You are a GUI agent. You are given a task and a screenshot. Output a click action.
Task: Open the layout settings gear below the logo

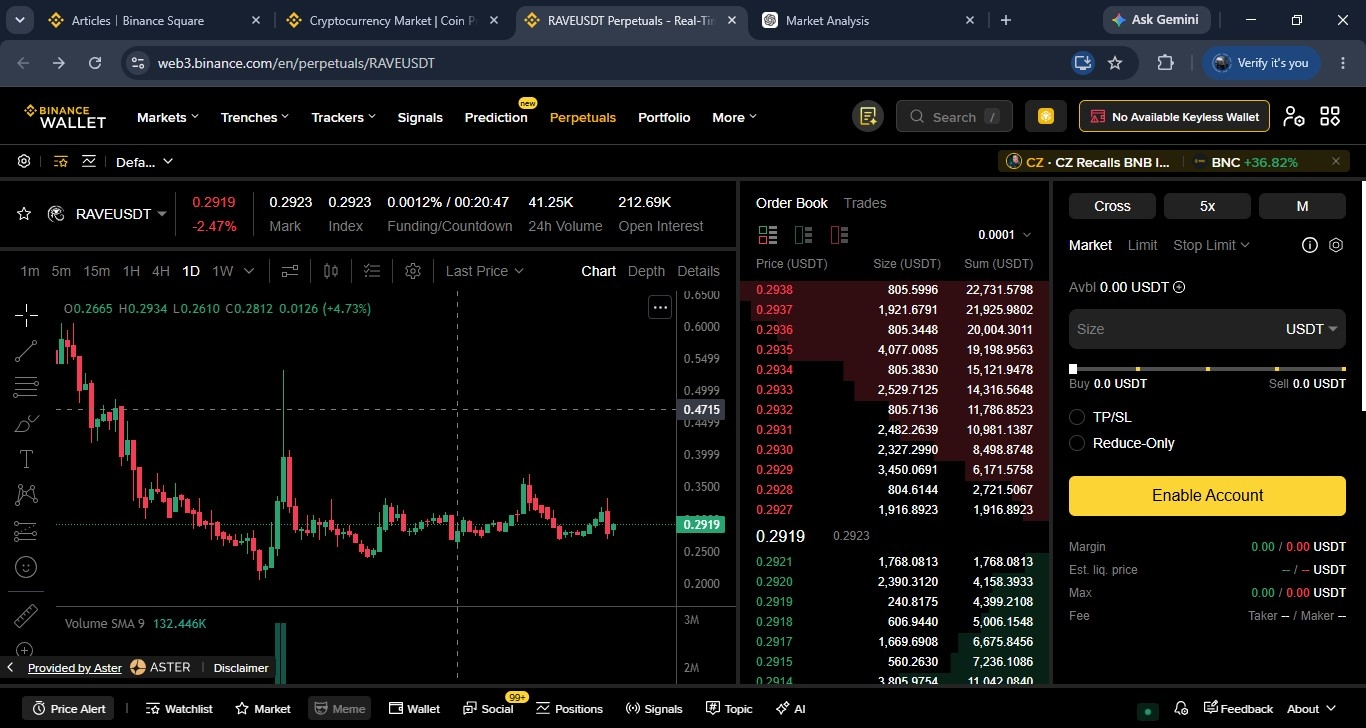pos(24,161)
